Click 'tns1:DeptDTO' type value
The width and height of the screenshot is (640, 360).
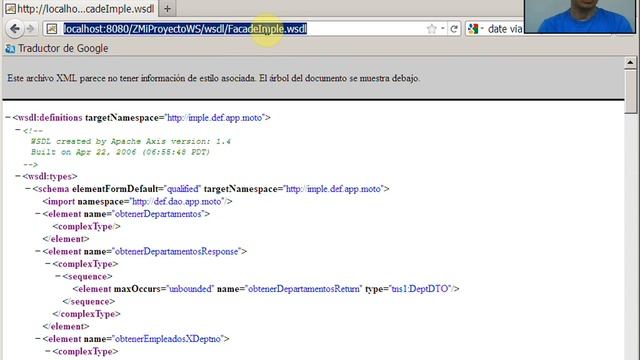pos(420,289)
